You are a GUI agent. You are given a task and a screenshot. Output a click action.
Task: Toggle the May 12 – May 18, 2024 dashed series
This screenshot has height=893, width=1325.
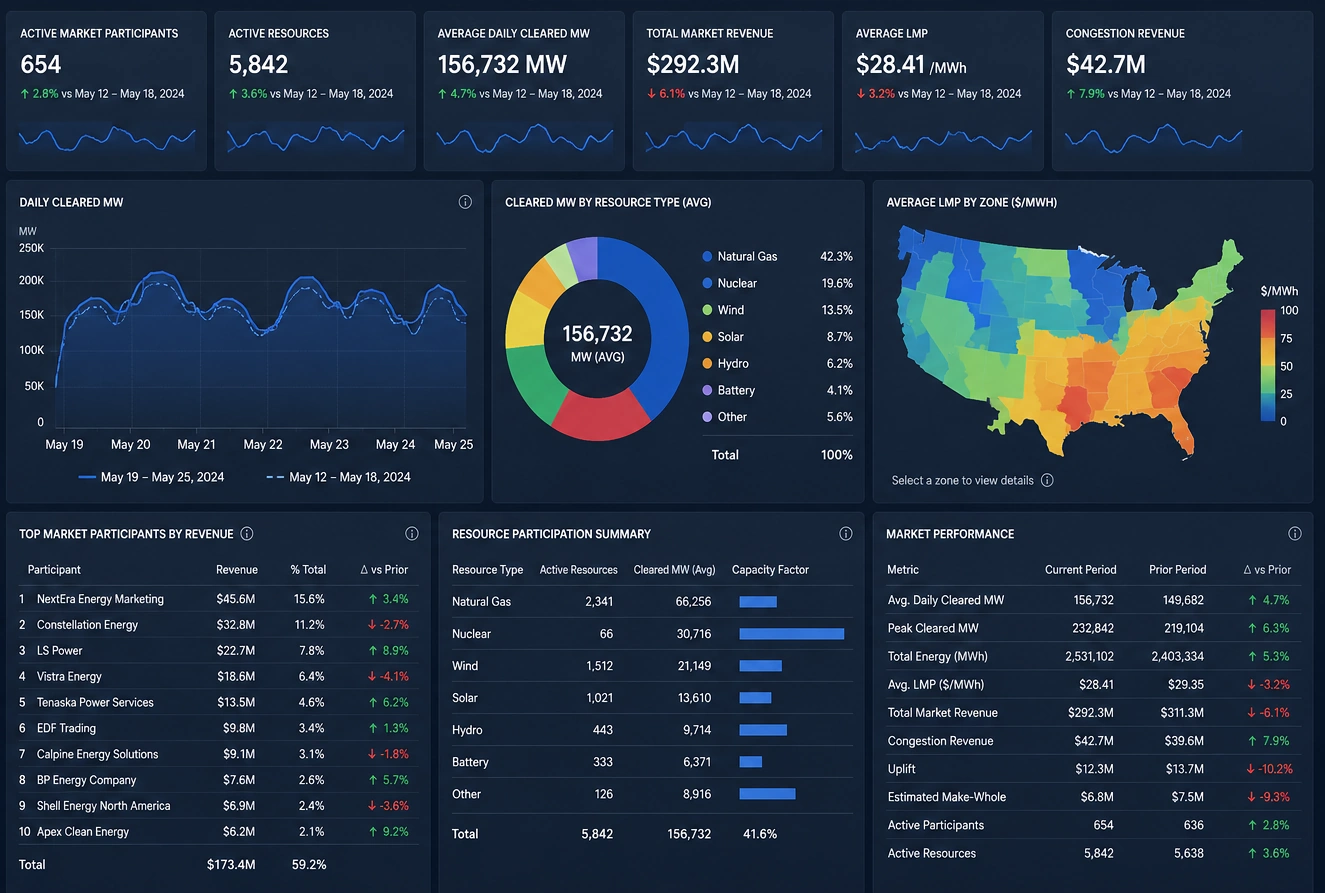[x=338, y=477]
